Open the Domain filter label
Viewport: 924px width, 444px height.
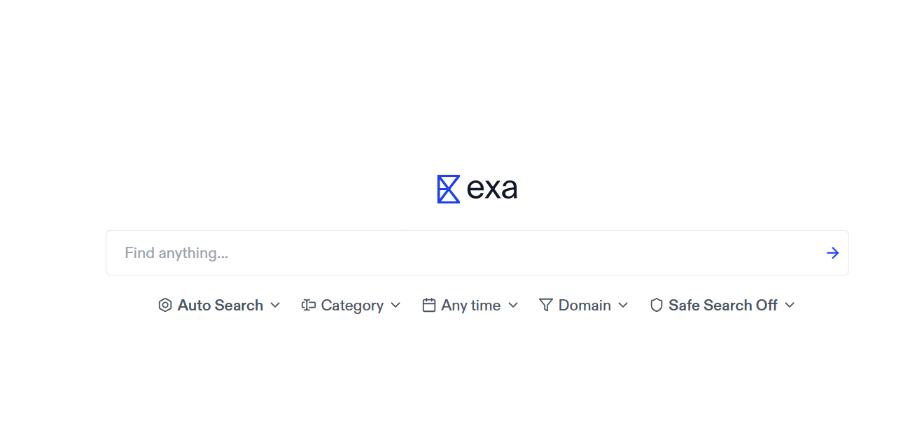(x=584, y=305)
